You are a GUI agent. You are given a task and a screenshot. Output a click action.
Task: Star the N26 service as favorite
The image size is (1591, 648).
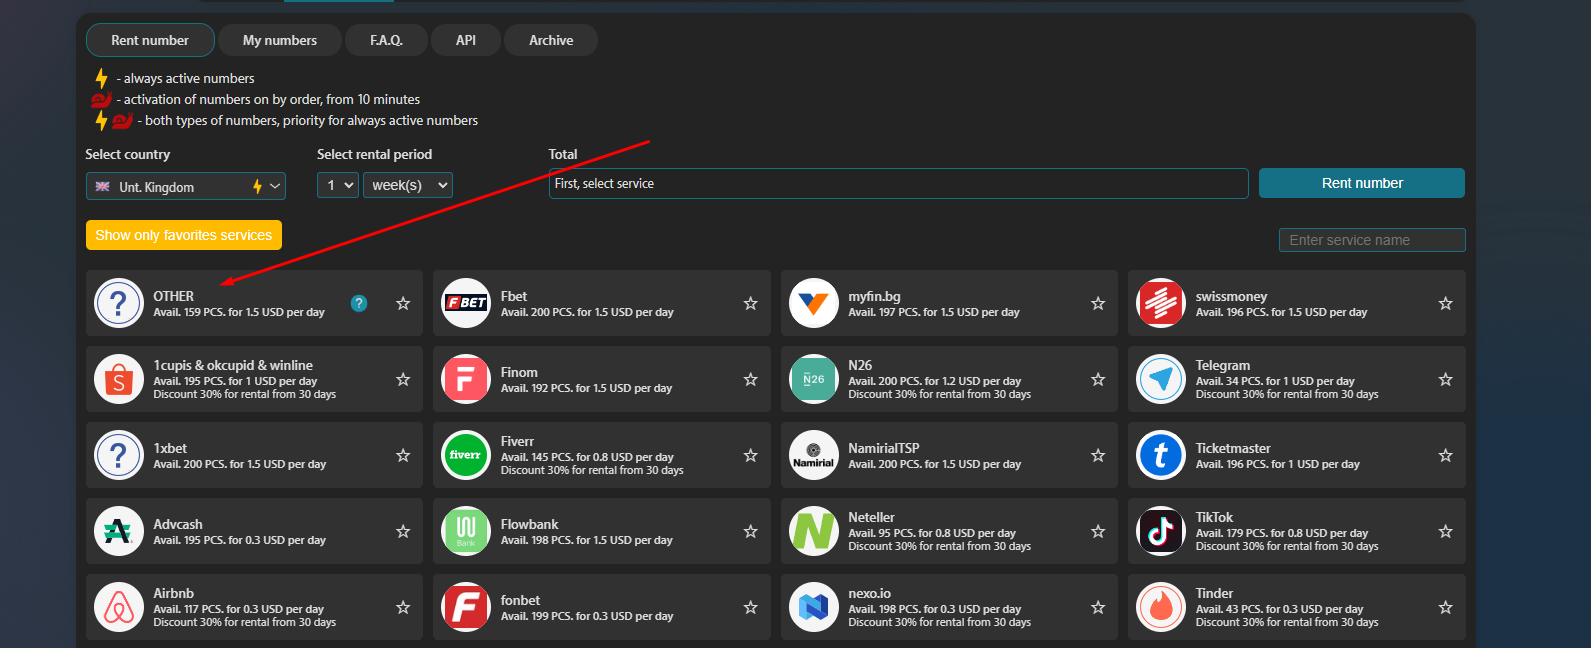[1098, 379]
